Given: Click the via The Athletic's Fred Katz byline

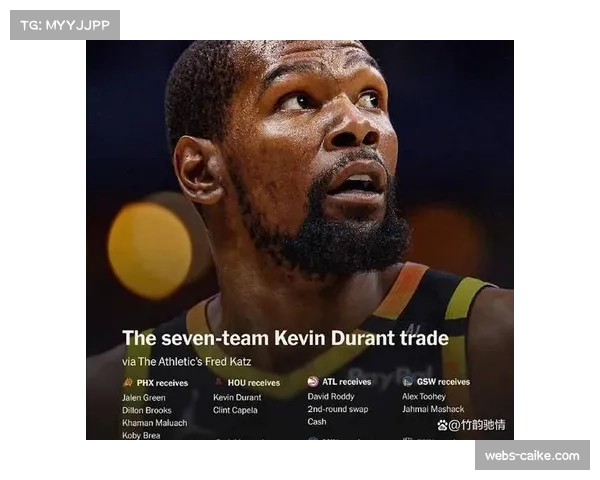Looking at the screenshot, I should (187, 361).
